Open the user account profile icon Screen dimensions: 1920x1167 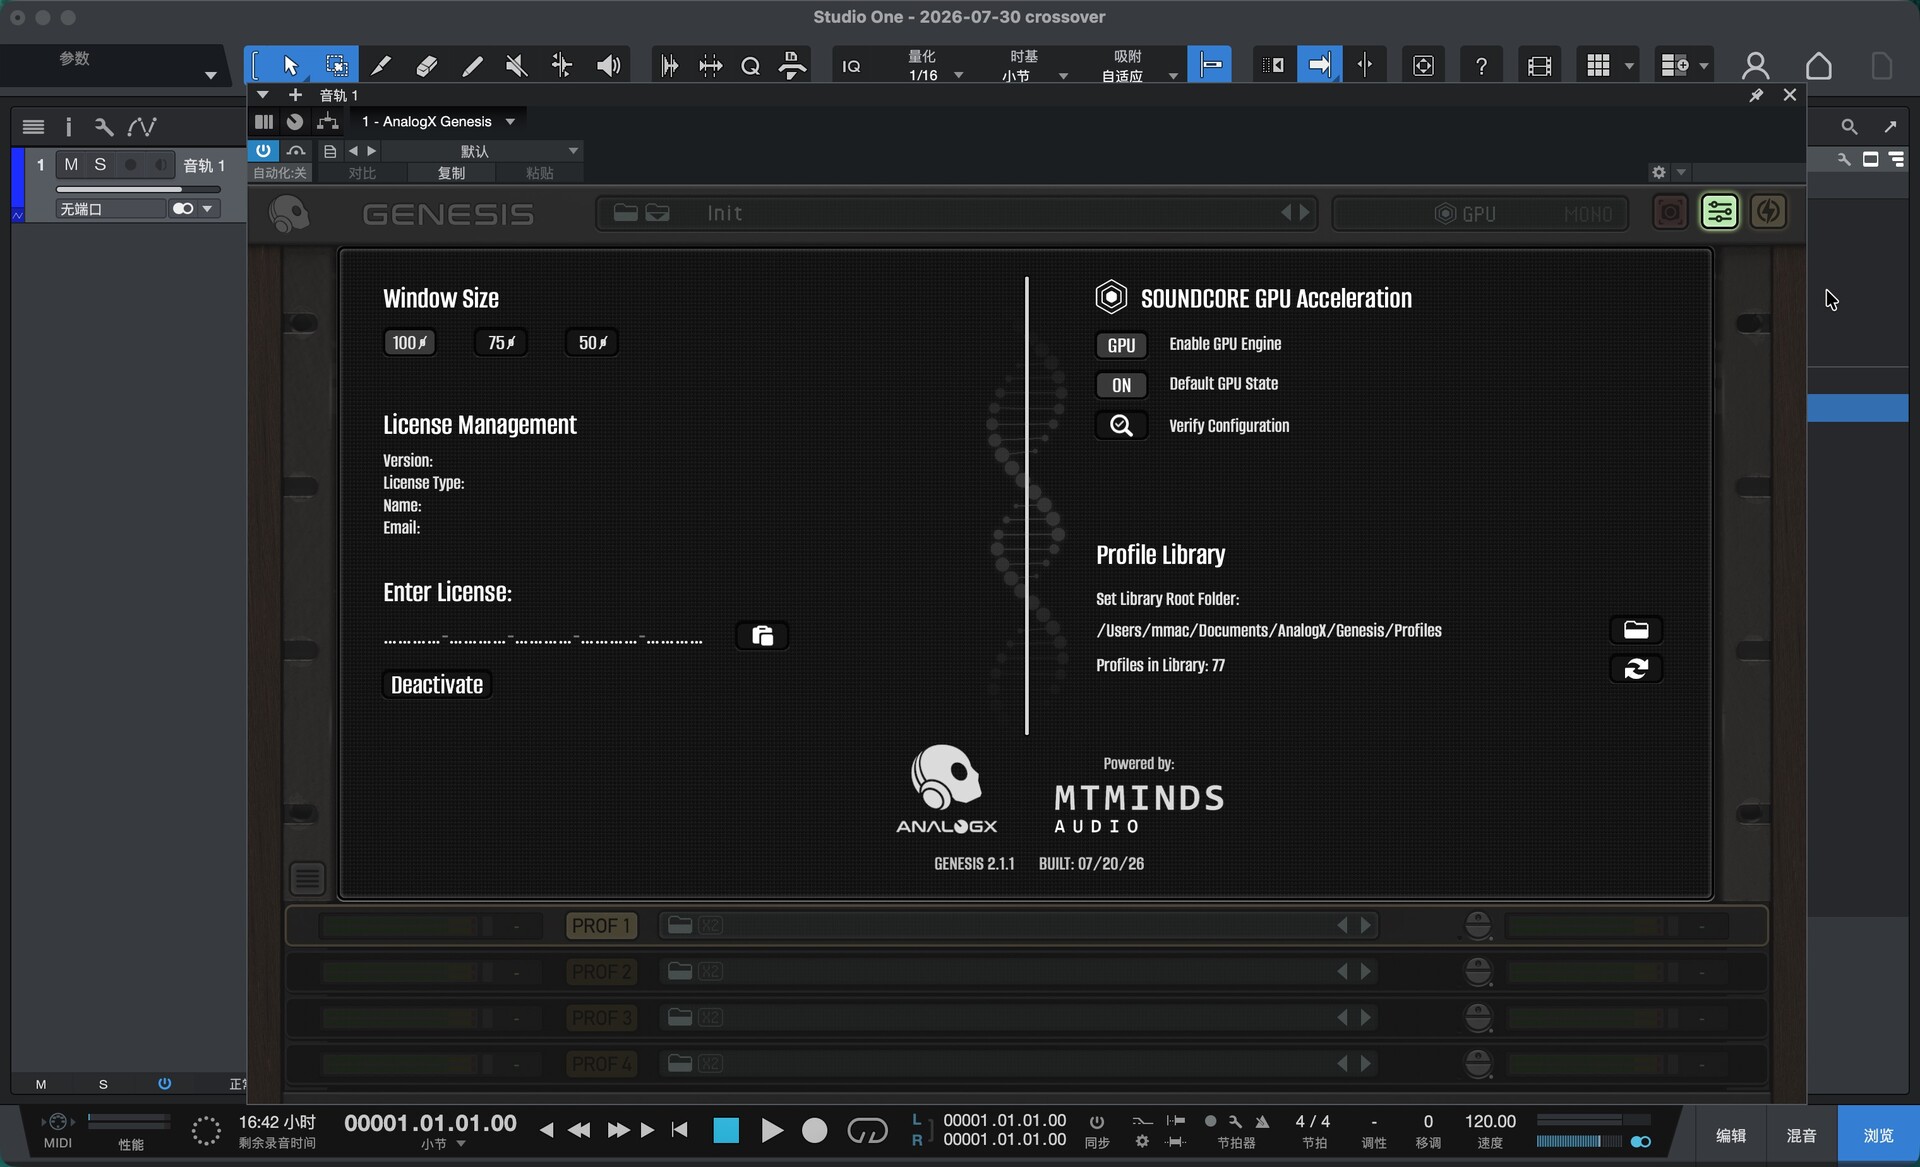click(1755, 66)
